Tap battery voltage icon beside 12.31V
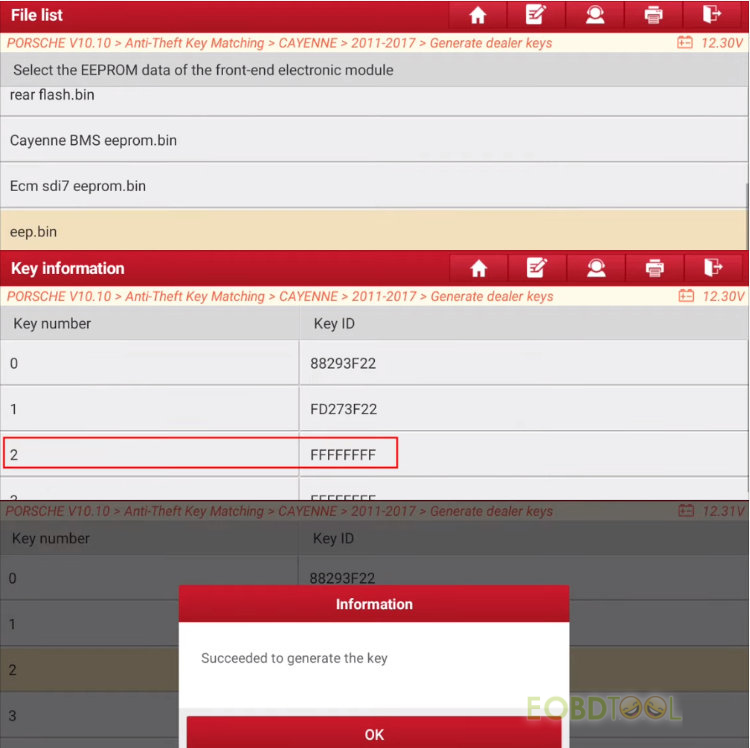Viewport: 750px width, 748px height. tap(686, 511)
